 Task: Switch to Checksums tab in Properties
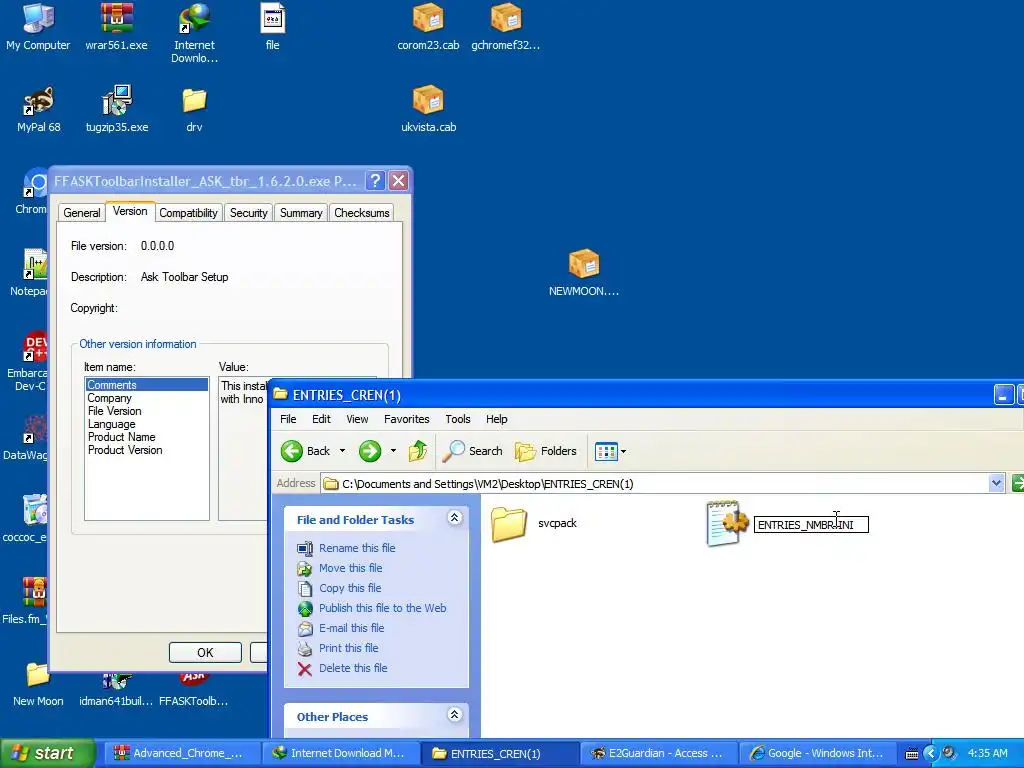point(362,213)
